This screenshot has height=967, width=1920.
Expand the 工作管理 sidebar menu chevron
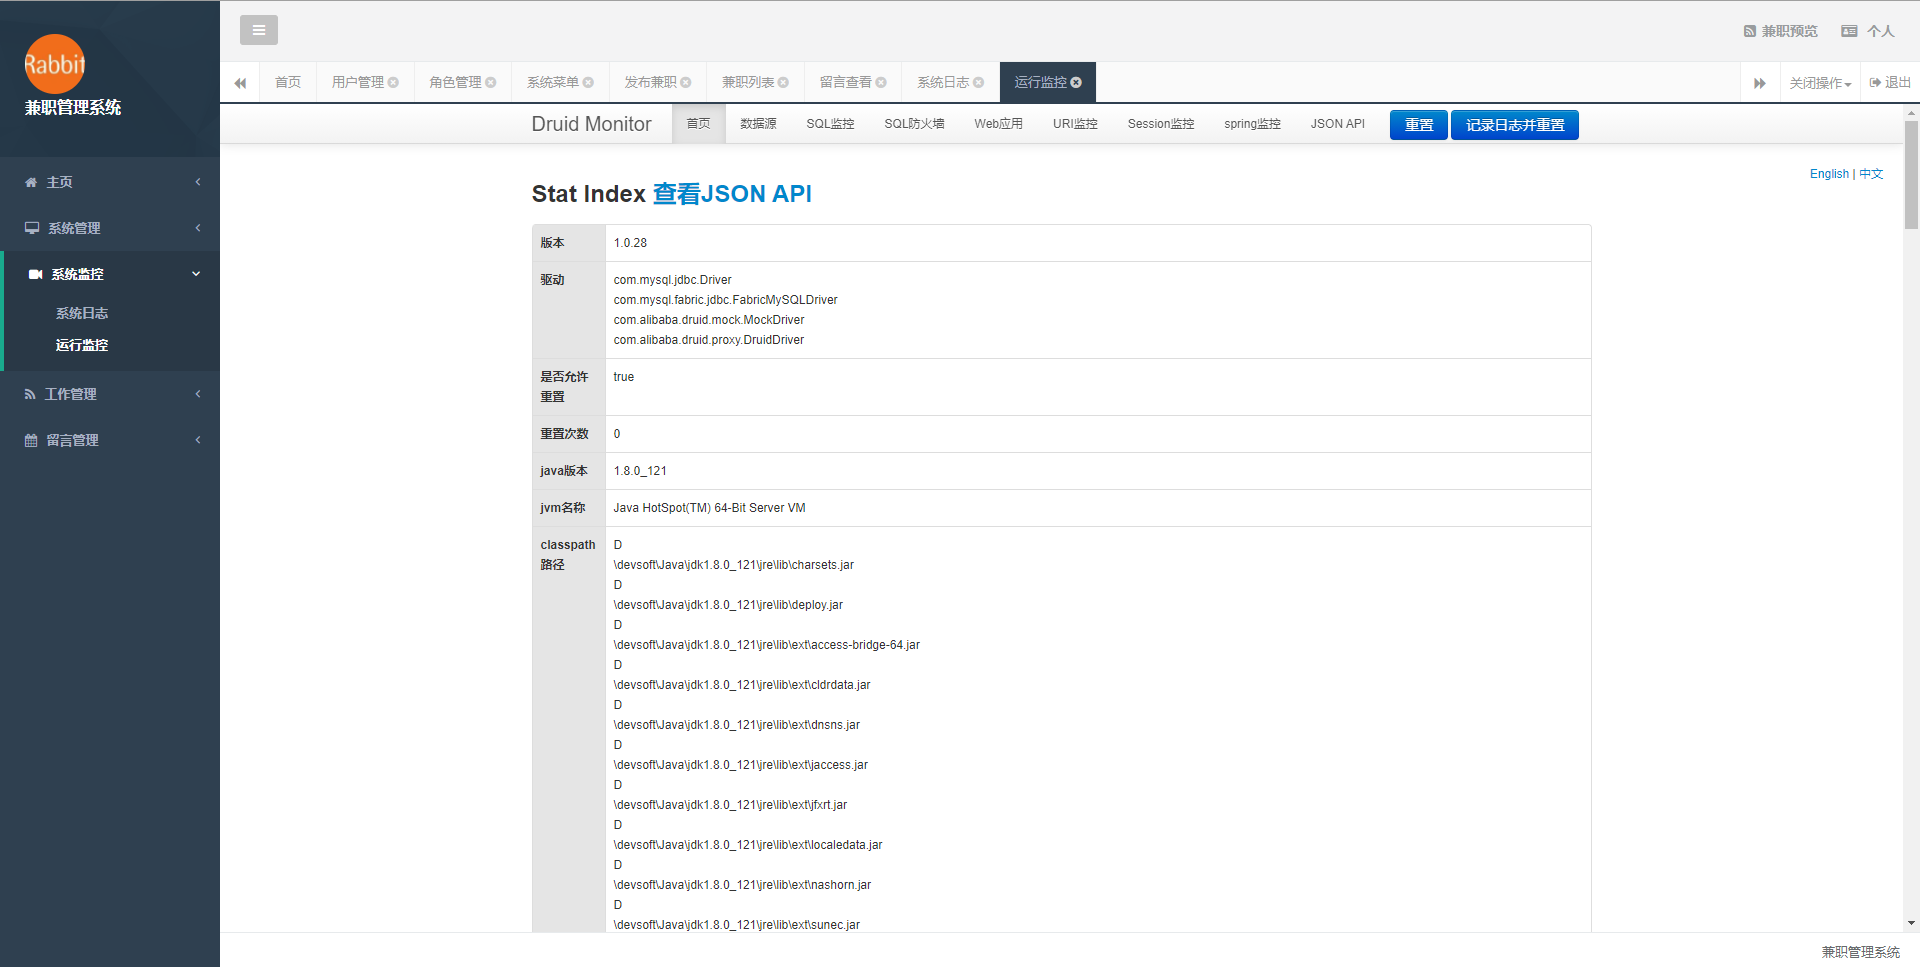click(198, 394)
